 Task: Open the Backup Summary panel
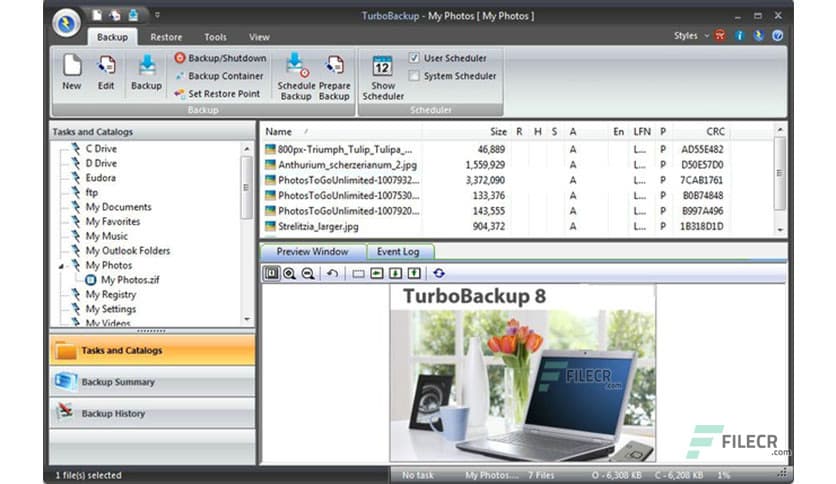(152, 382)
